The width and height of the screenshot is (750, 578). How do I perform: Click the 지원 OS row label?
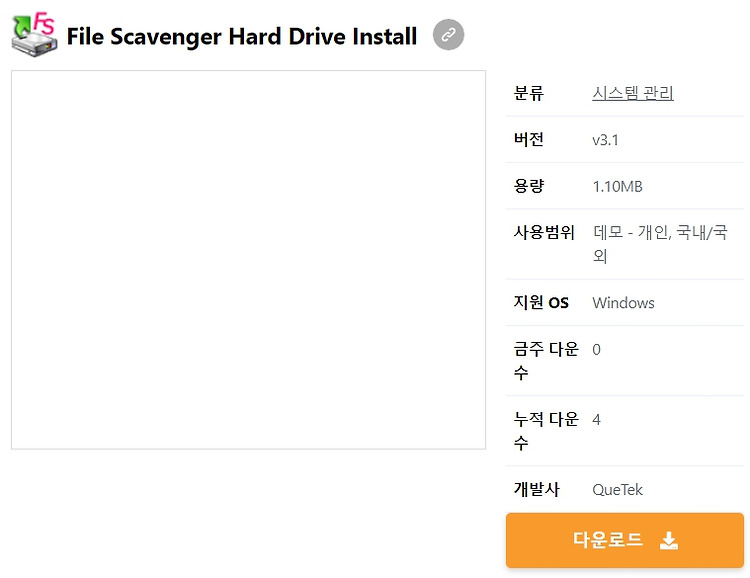tap(541, 302)
